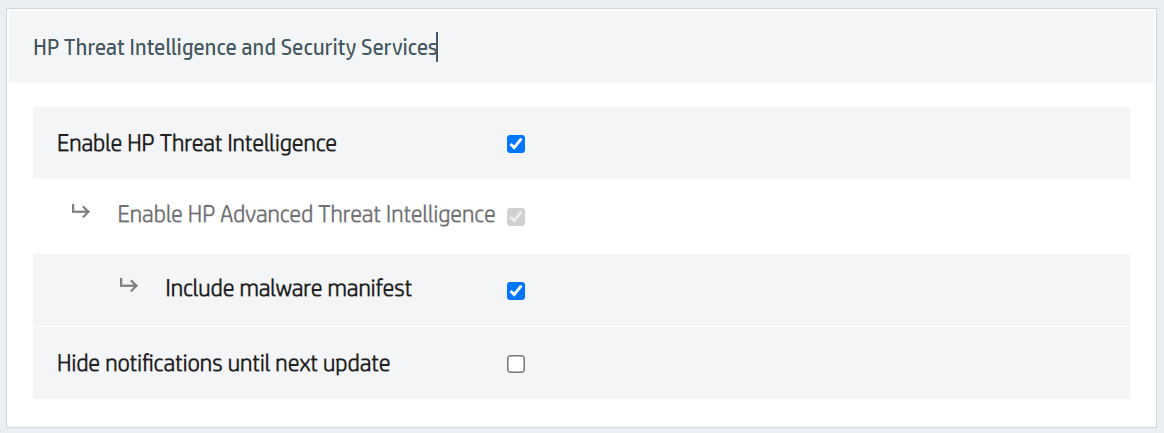The height and width of the screenshot is (433, 1164).
Task: Click the word "update" in the last setting
Action: (x=359, y=363)
